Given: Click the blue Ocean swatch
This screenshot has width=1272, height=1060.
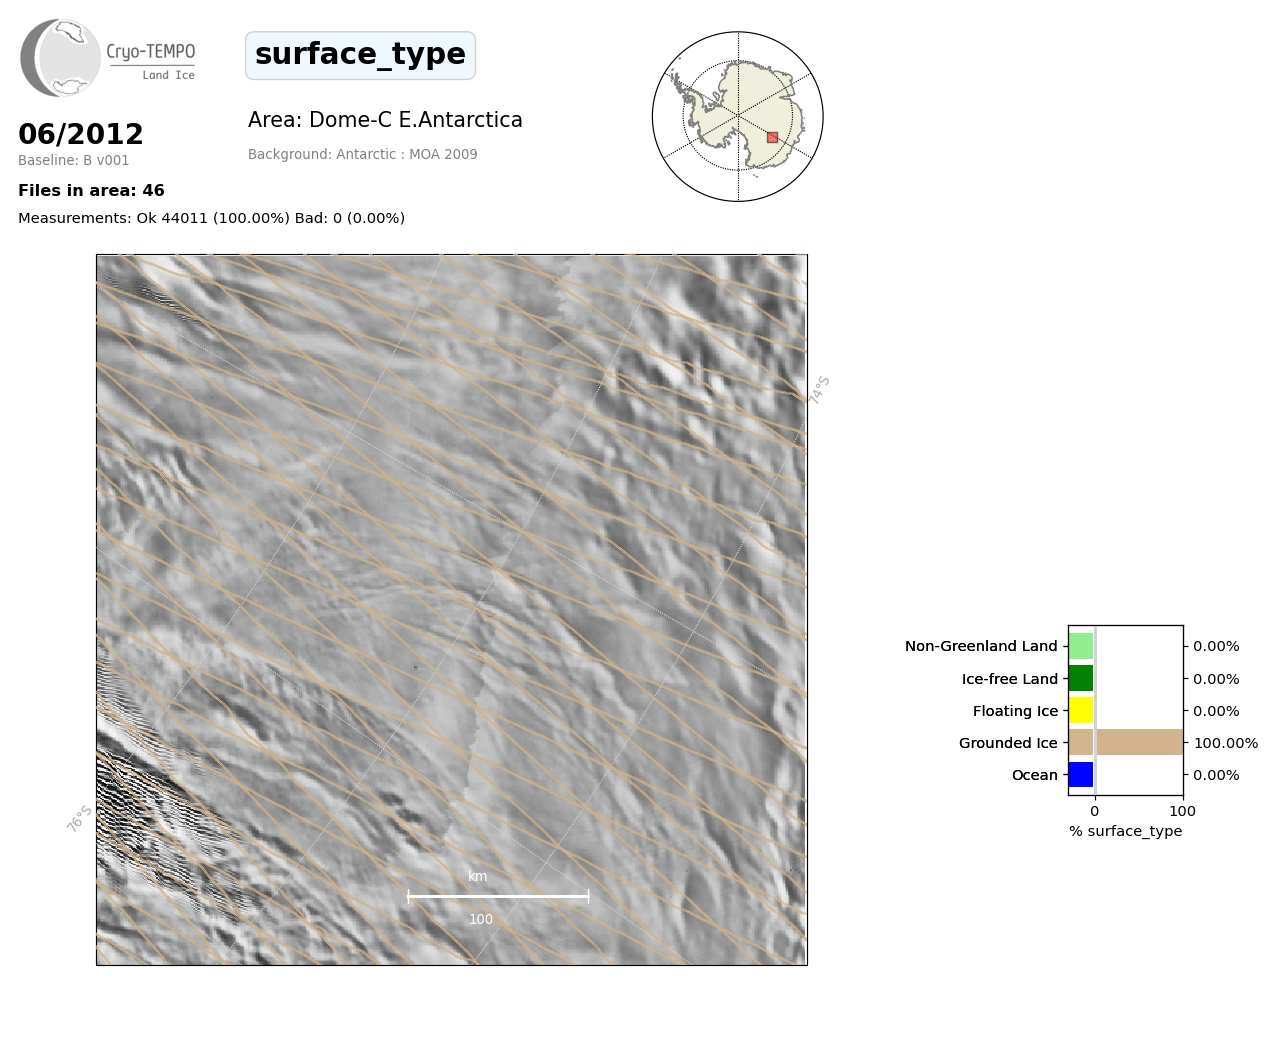Looking at the screenshot, I should 1081,775.
